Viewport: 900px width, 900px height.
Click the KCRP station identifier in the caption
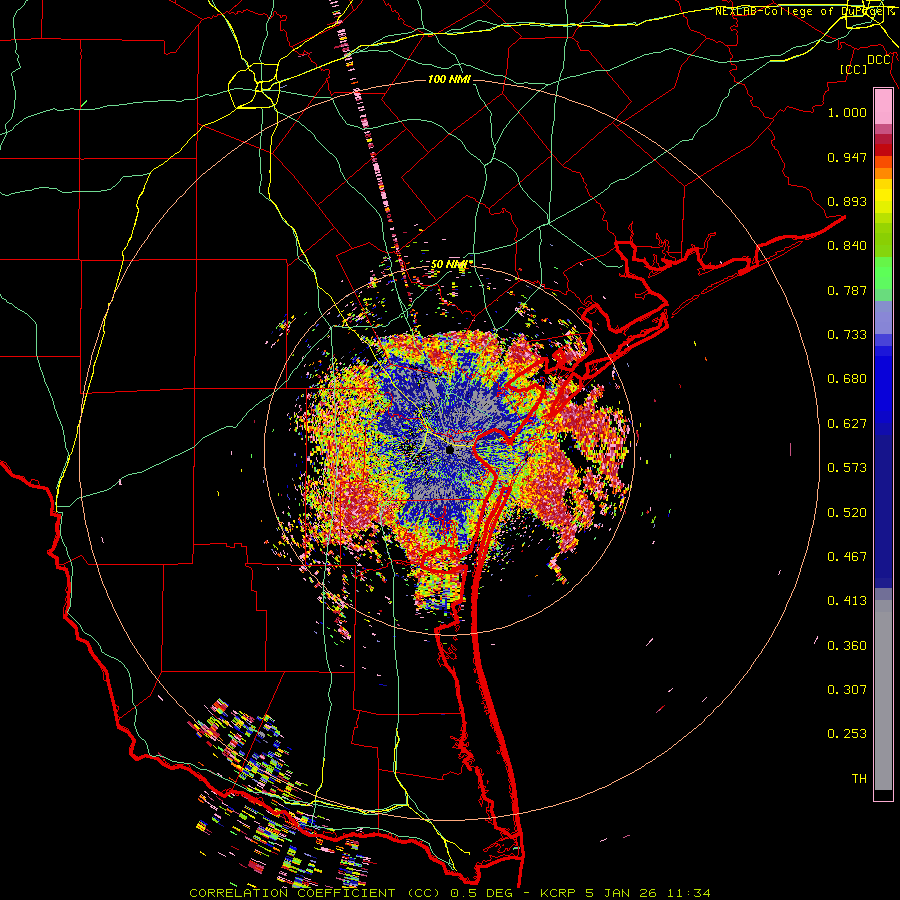coord(557,893)
